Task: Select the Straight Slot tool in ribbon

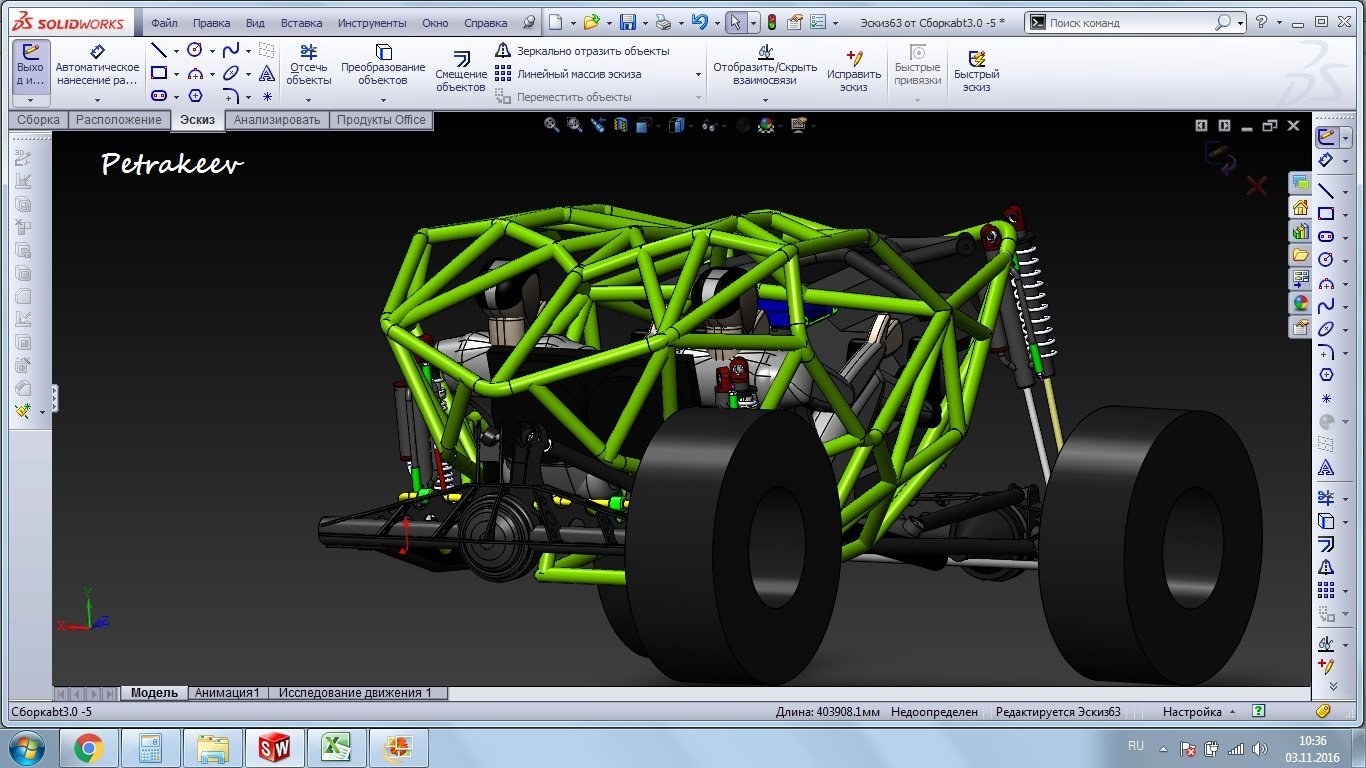Action: [159, 96]
